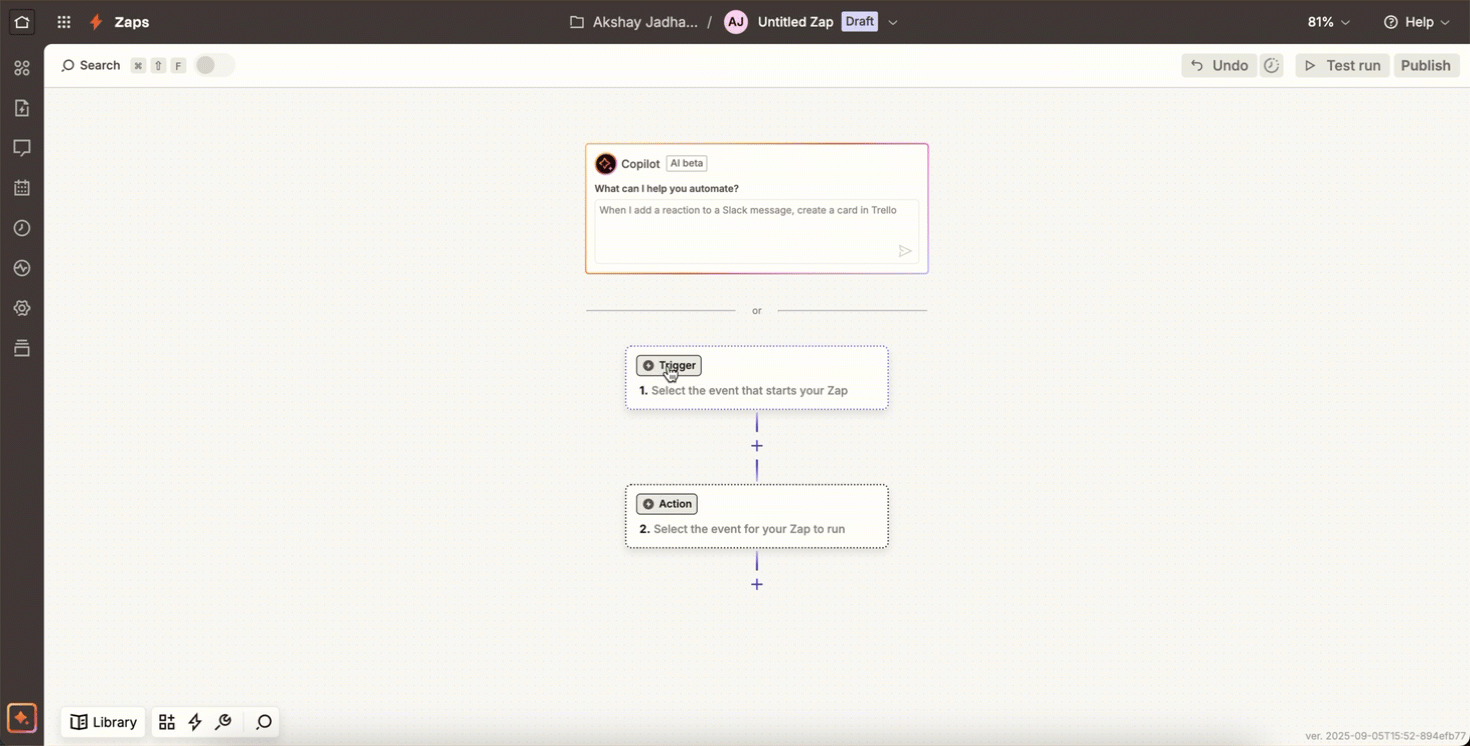The width and height of the screenshot is (1470, 746).
Task: Open the activity status sidebar icon
Action: [22, 268]
